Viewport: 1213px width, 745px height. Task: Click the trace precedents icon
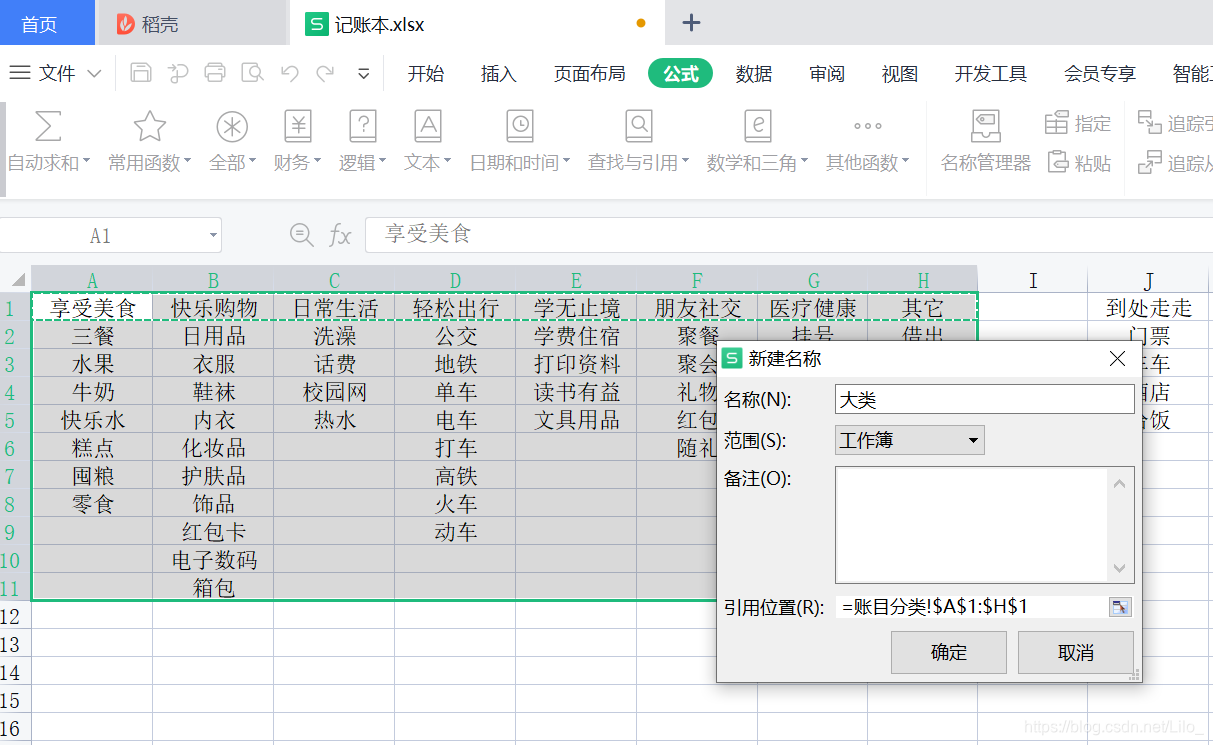[1150, 123]
